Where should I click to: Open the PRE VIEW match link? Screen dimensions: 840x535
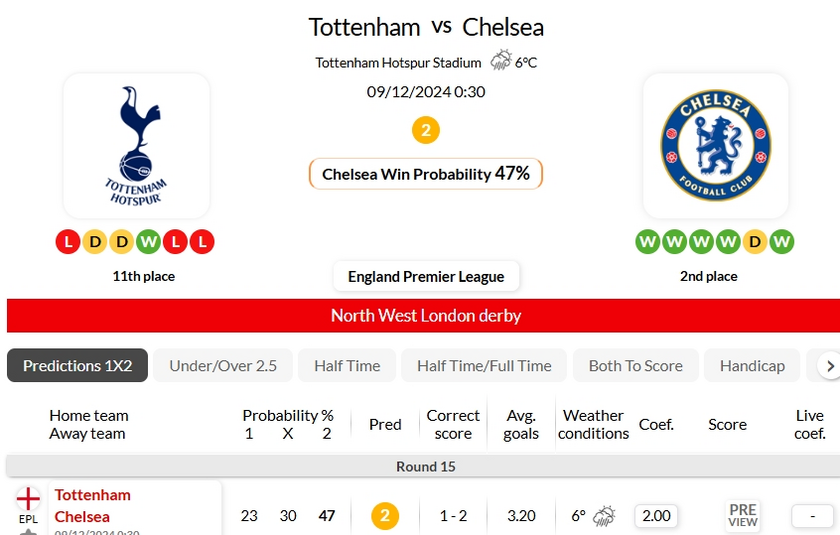(743, 515)
